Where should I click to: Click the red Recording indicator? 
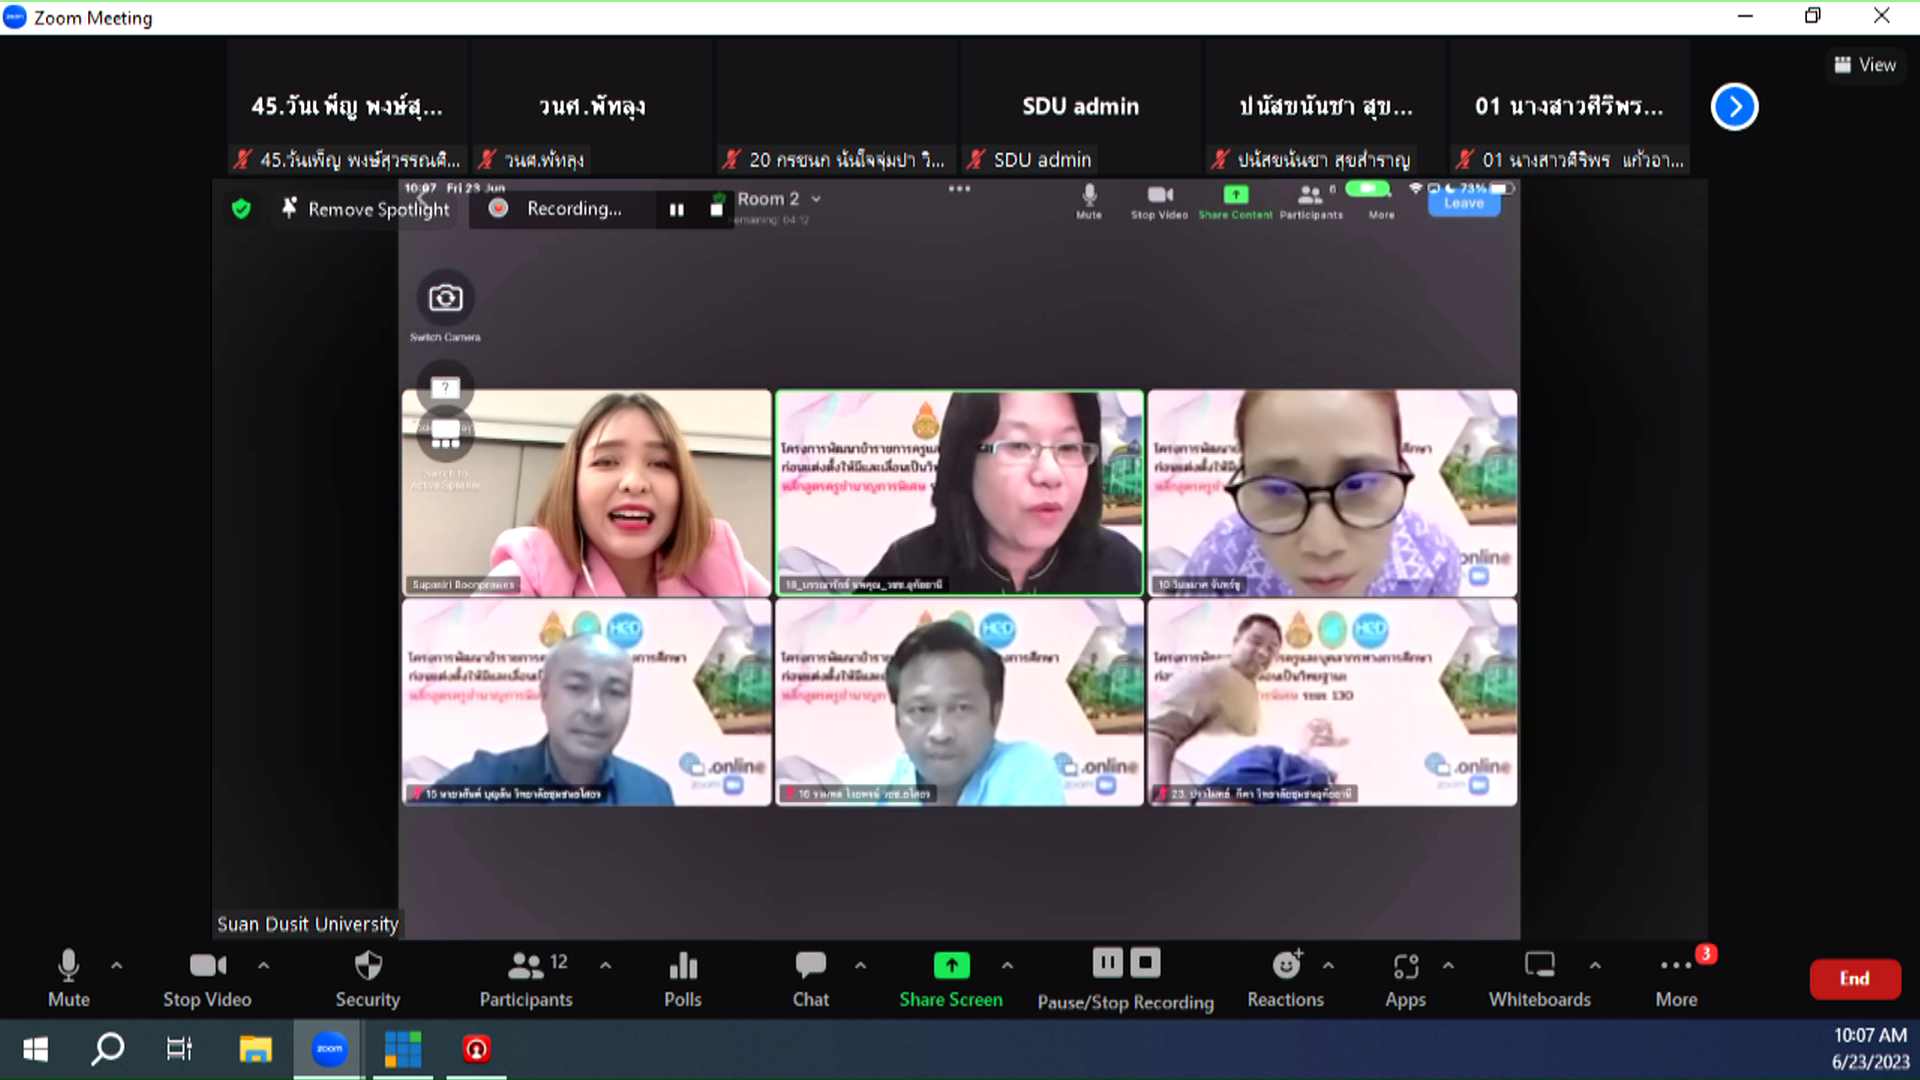point(498,208)
